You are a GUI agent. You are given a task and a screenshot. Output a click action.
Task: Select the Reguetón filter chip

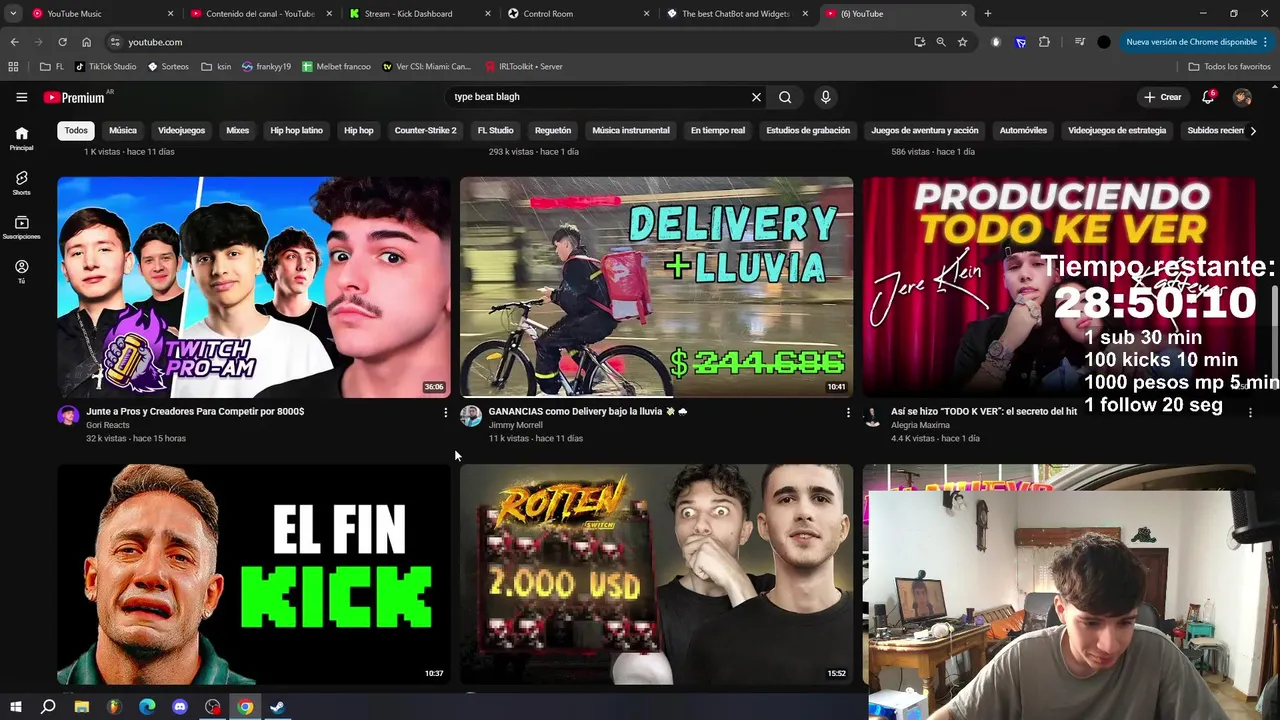pos(553,130)
